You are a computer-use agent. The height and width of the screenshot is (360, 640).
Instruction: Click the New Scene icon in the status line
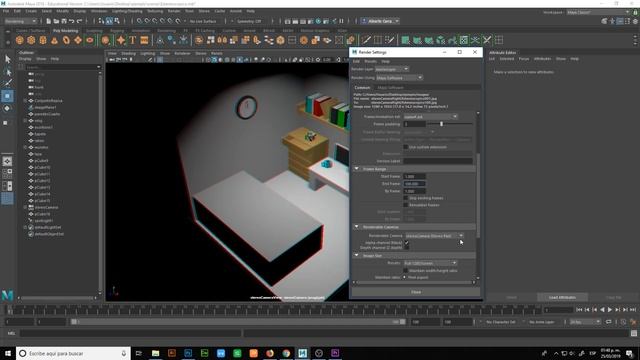point(49,21)
